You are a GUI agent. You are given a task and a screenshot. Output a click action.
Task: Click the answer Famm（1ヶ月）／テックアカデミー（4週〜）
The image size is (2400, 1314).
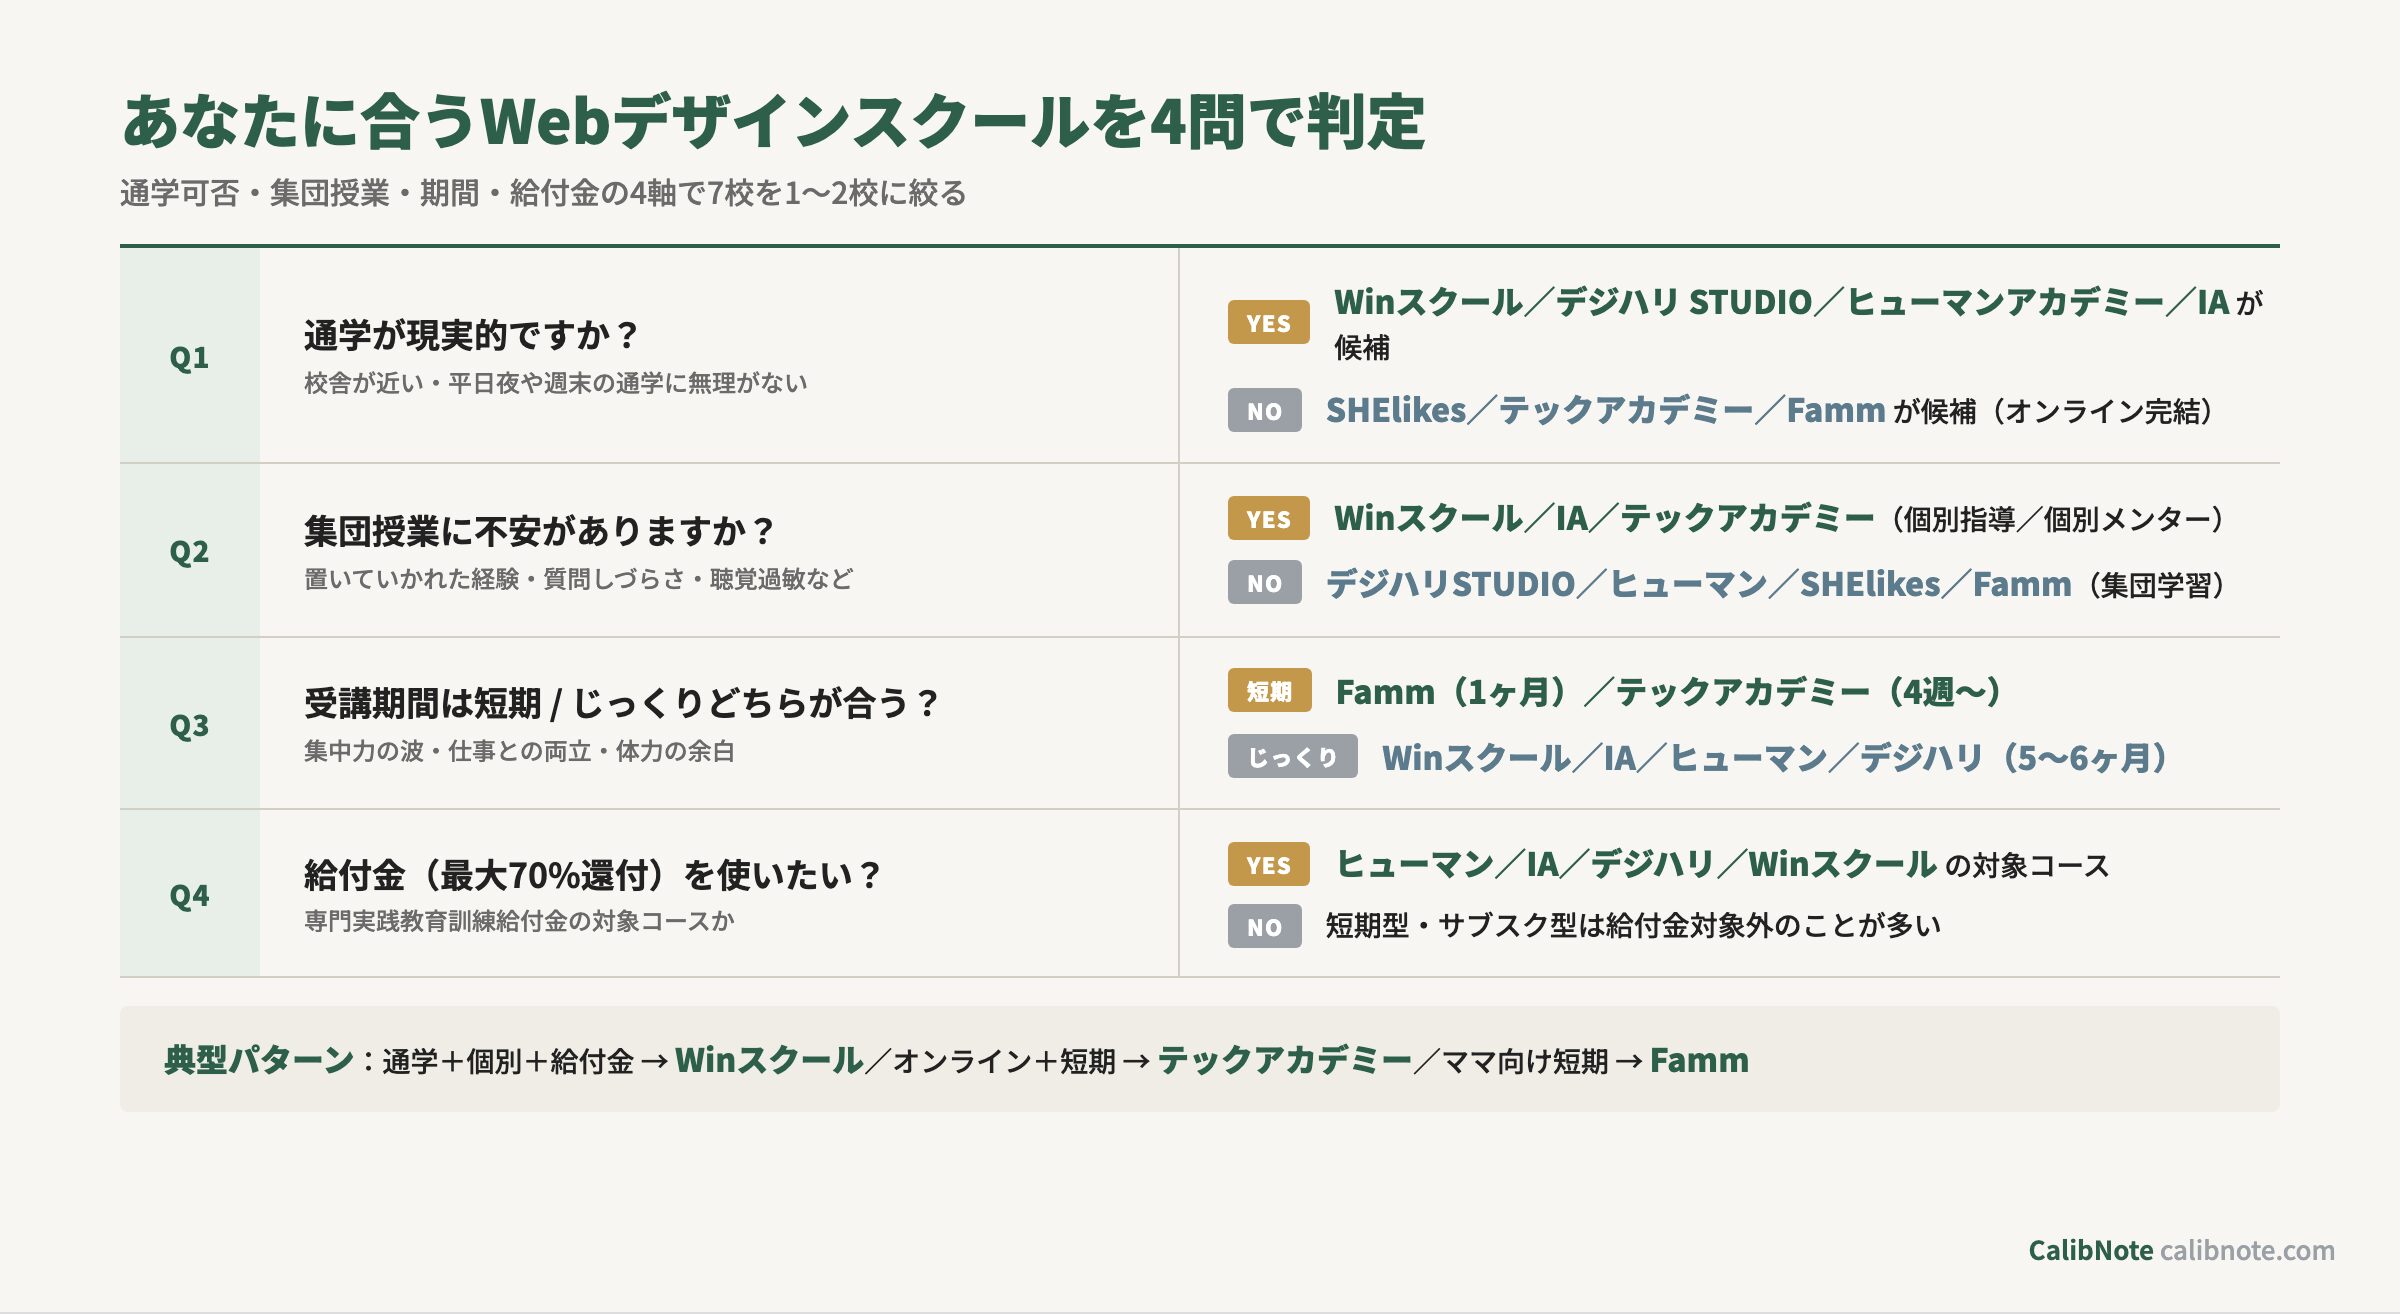(x=1669, y=692)
